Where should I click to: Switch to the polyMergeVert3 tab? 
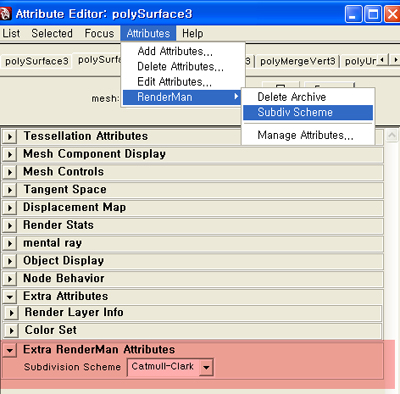(297, 61)
